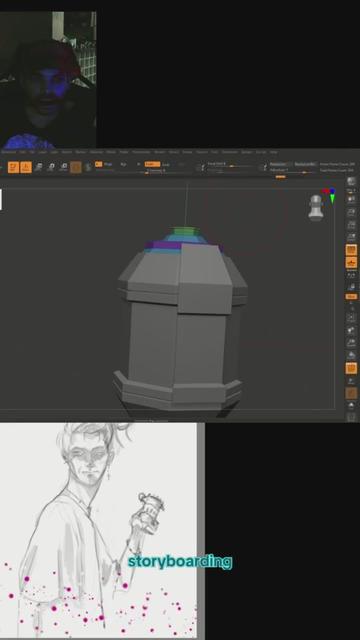Click the Mrgb color mode button
The width and height of the screenshot is (360, 640).
[x=98, y=164]
